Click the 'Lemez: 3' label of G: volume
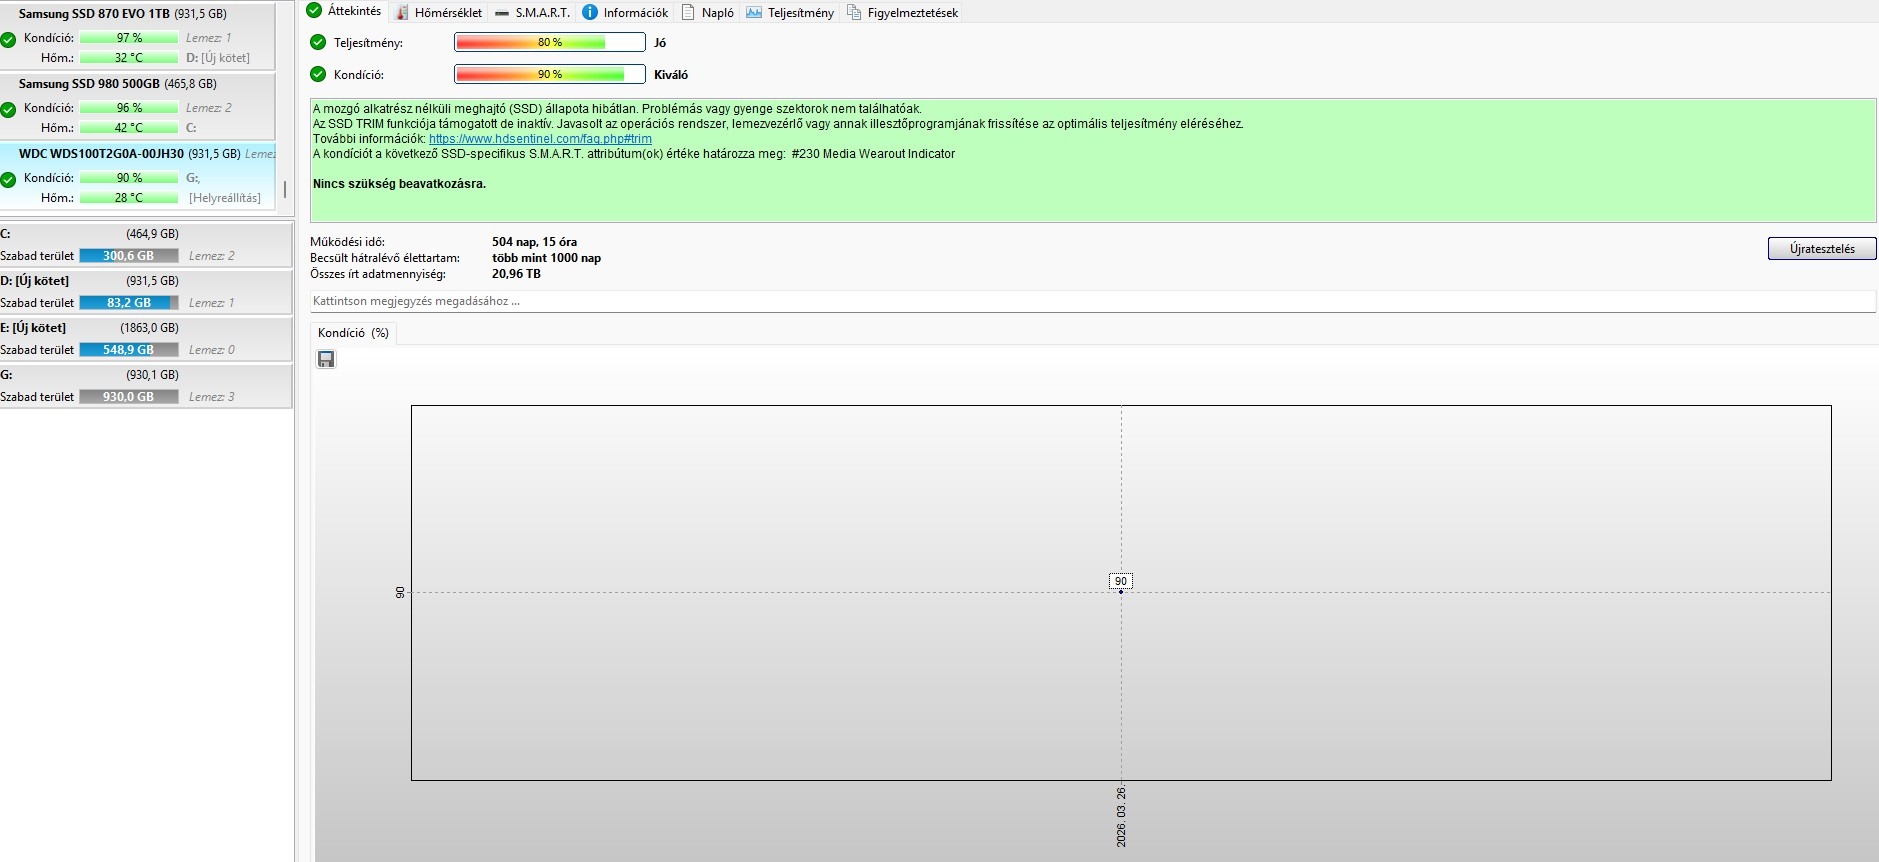This screenshot has width=1879, height=862. click(212, 397)
